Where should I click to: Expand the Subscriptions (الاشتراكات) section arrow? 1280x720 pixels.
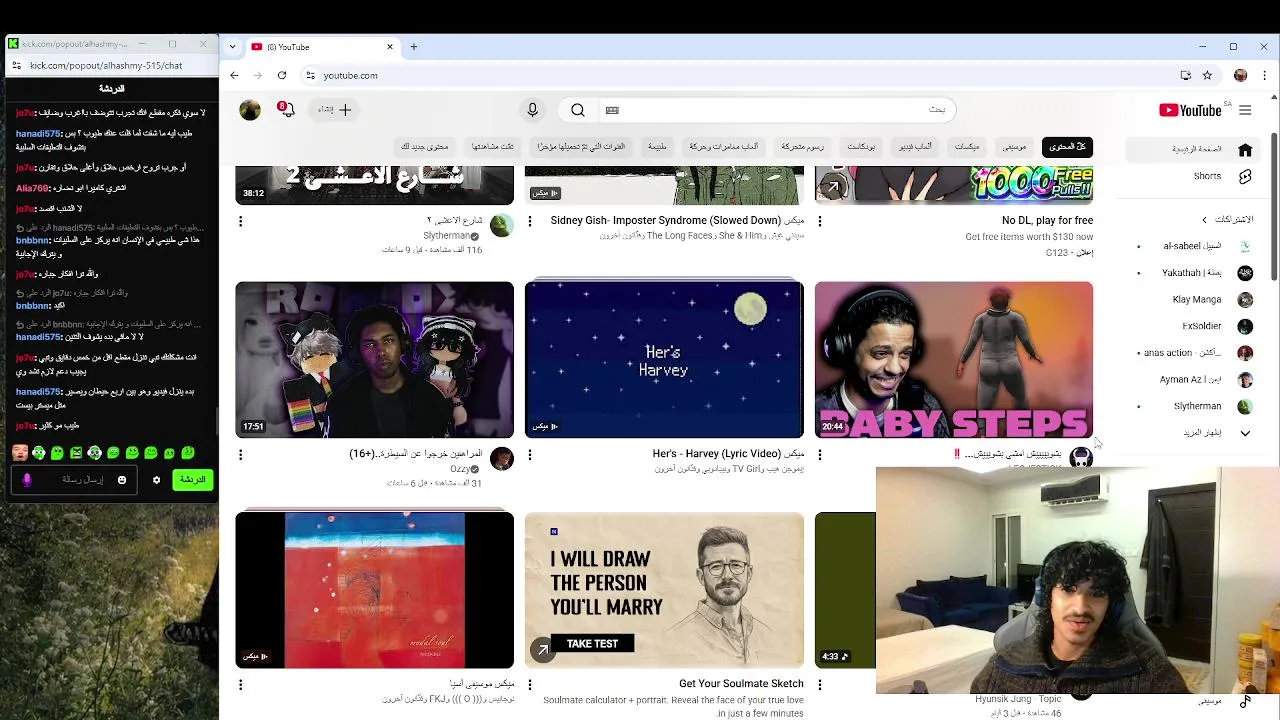1204,220
